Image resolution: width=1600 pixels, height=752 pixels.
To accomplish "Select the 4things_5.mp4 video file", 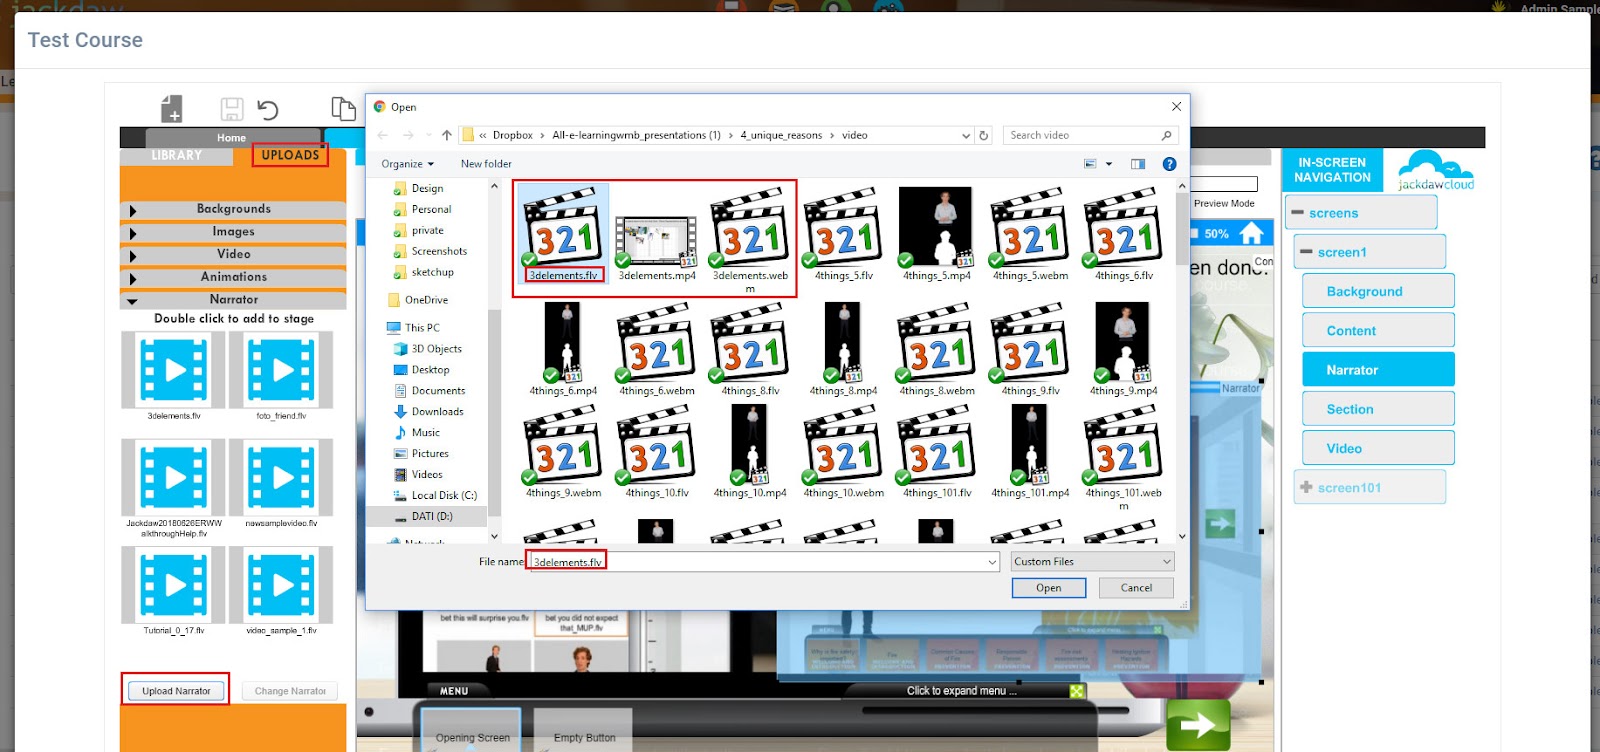I will point(936,235).
